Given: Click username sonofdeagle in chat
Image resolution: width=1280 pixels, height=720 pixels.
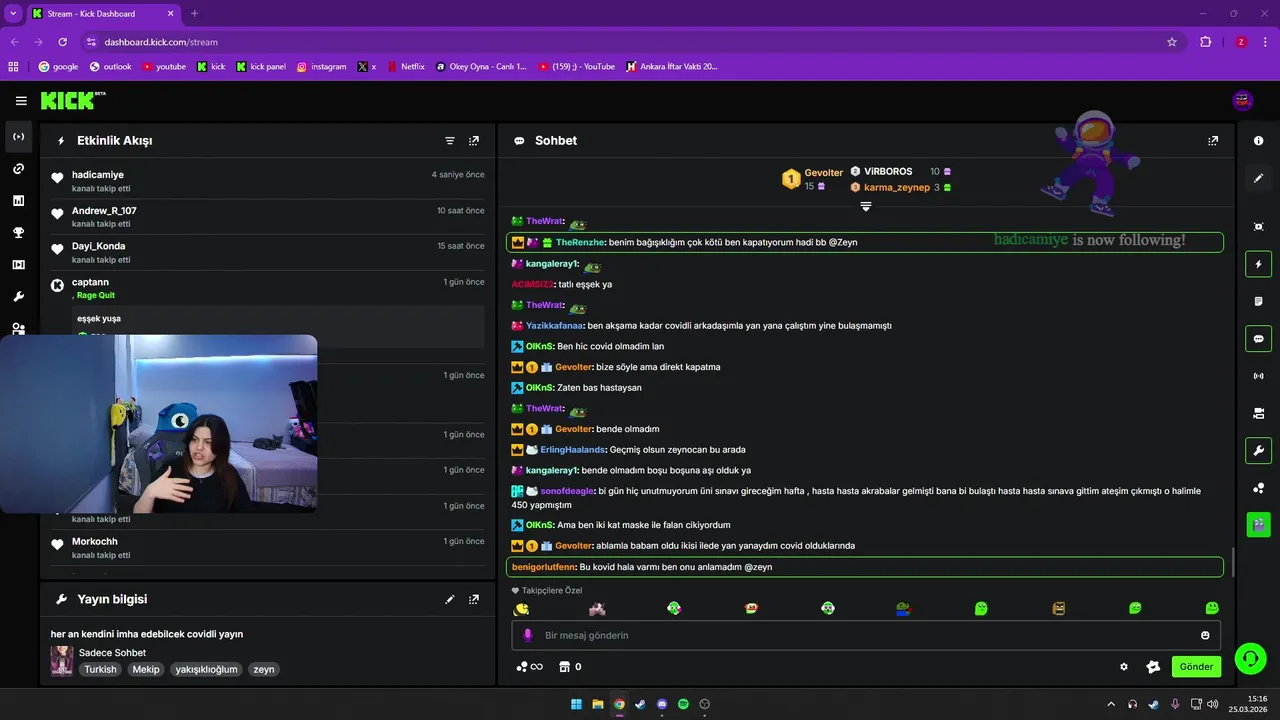Looking at the screenshot, I should point(568,491).
